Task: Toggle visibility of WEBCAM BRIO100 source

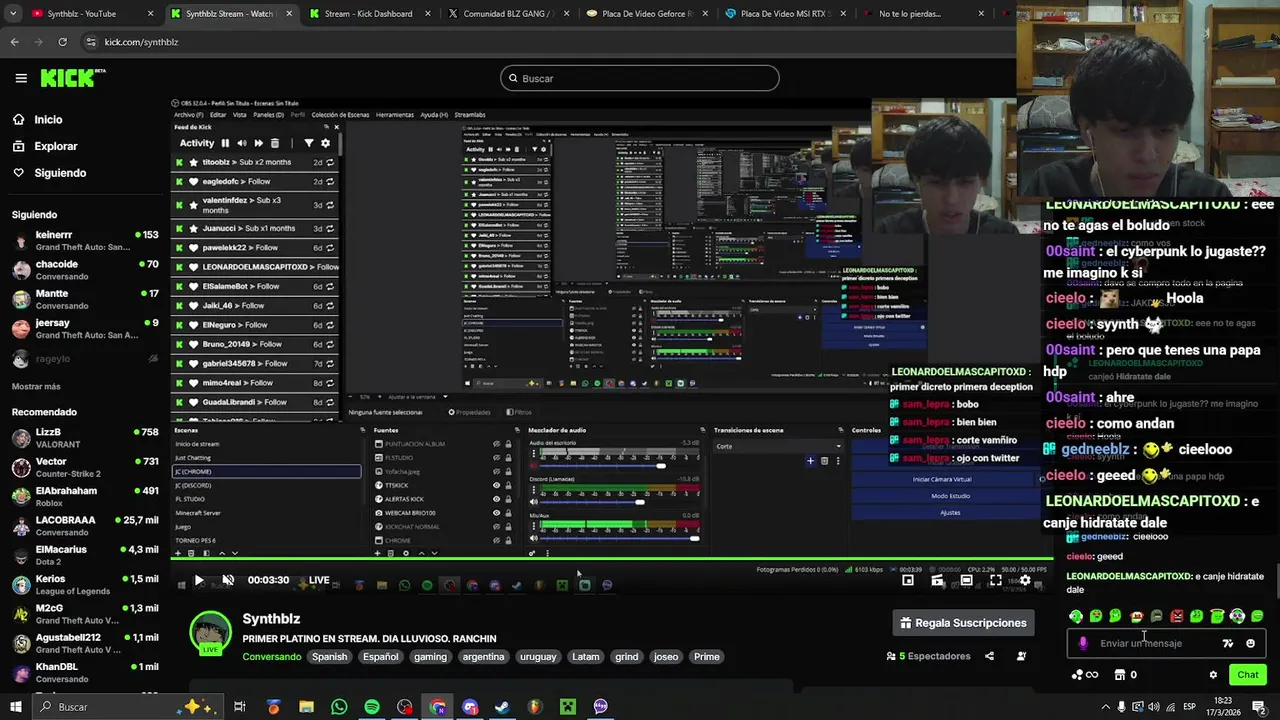Action: (x=496, y=513)
